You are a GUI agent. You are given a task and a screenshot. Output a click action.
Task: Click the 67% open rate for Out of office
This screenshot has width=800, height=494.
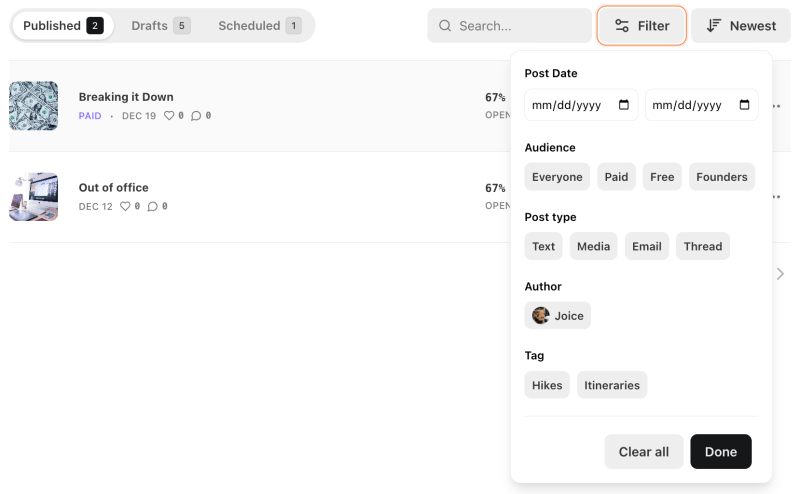[495, 188]
